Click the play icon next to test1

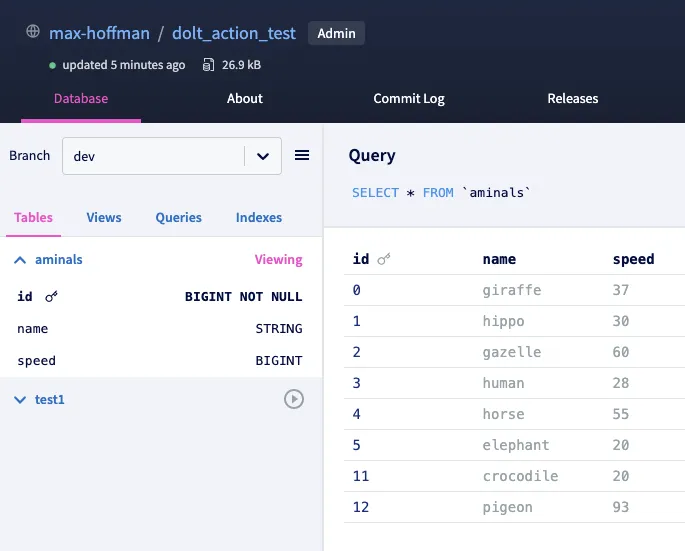[294, 399]
